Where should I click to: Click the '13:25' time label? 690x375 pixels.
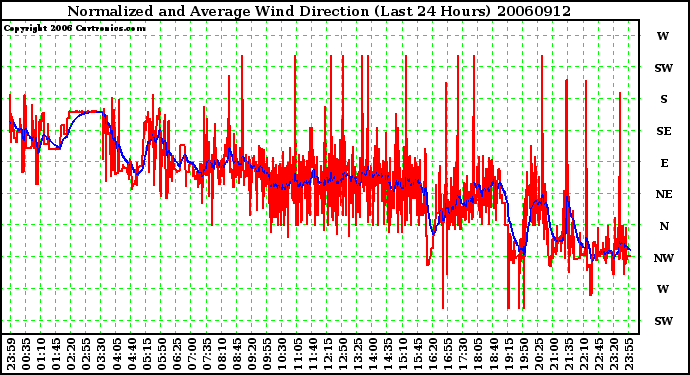(x=358, y=354)
